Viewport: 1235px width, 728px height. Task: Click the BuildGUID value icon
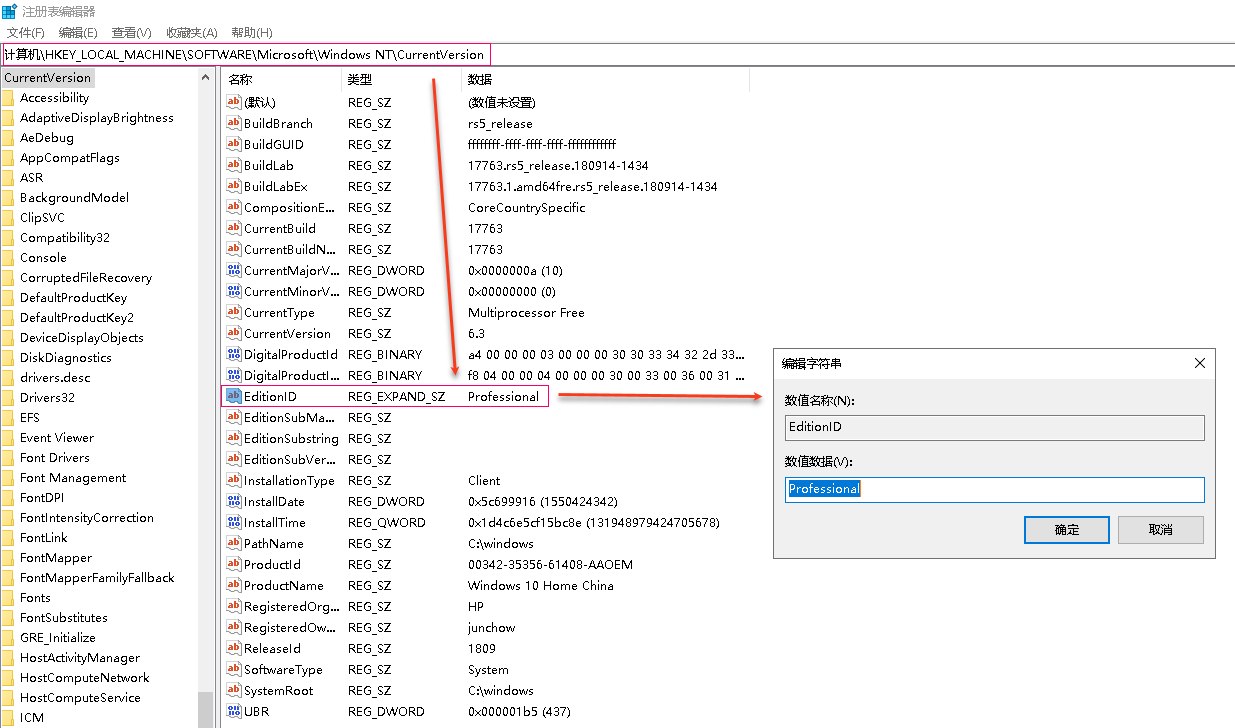tap(234, 144)
